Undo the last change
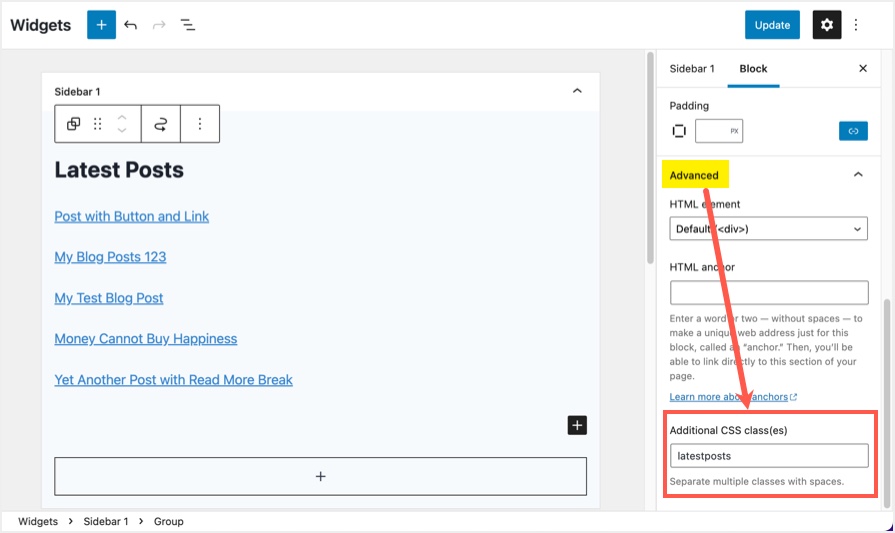The height and width of the screenshot is (533, 895). click(x=130, y=25)
